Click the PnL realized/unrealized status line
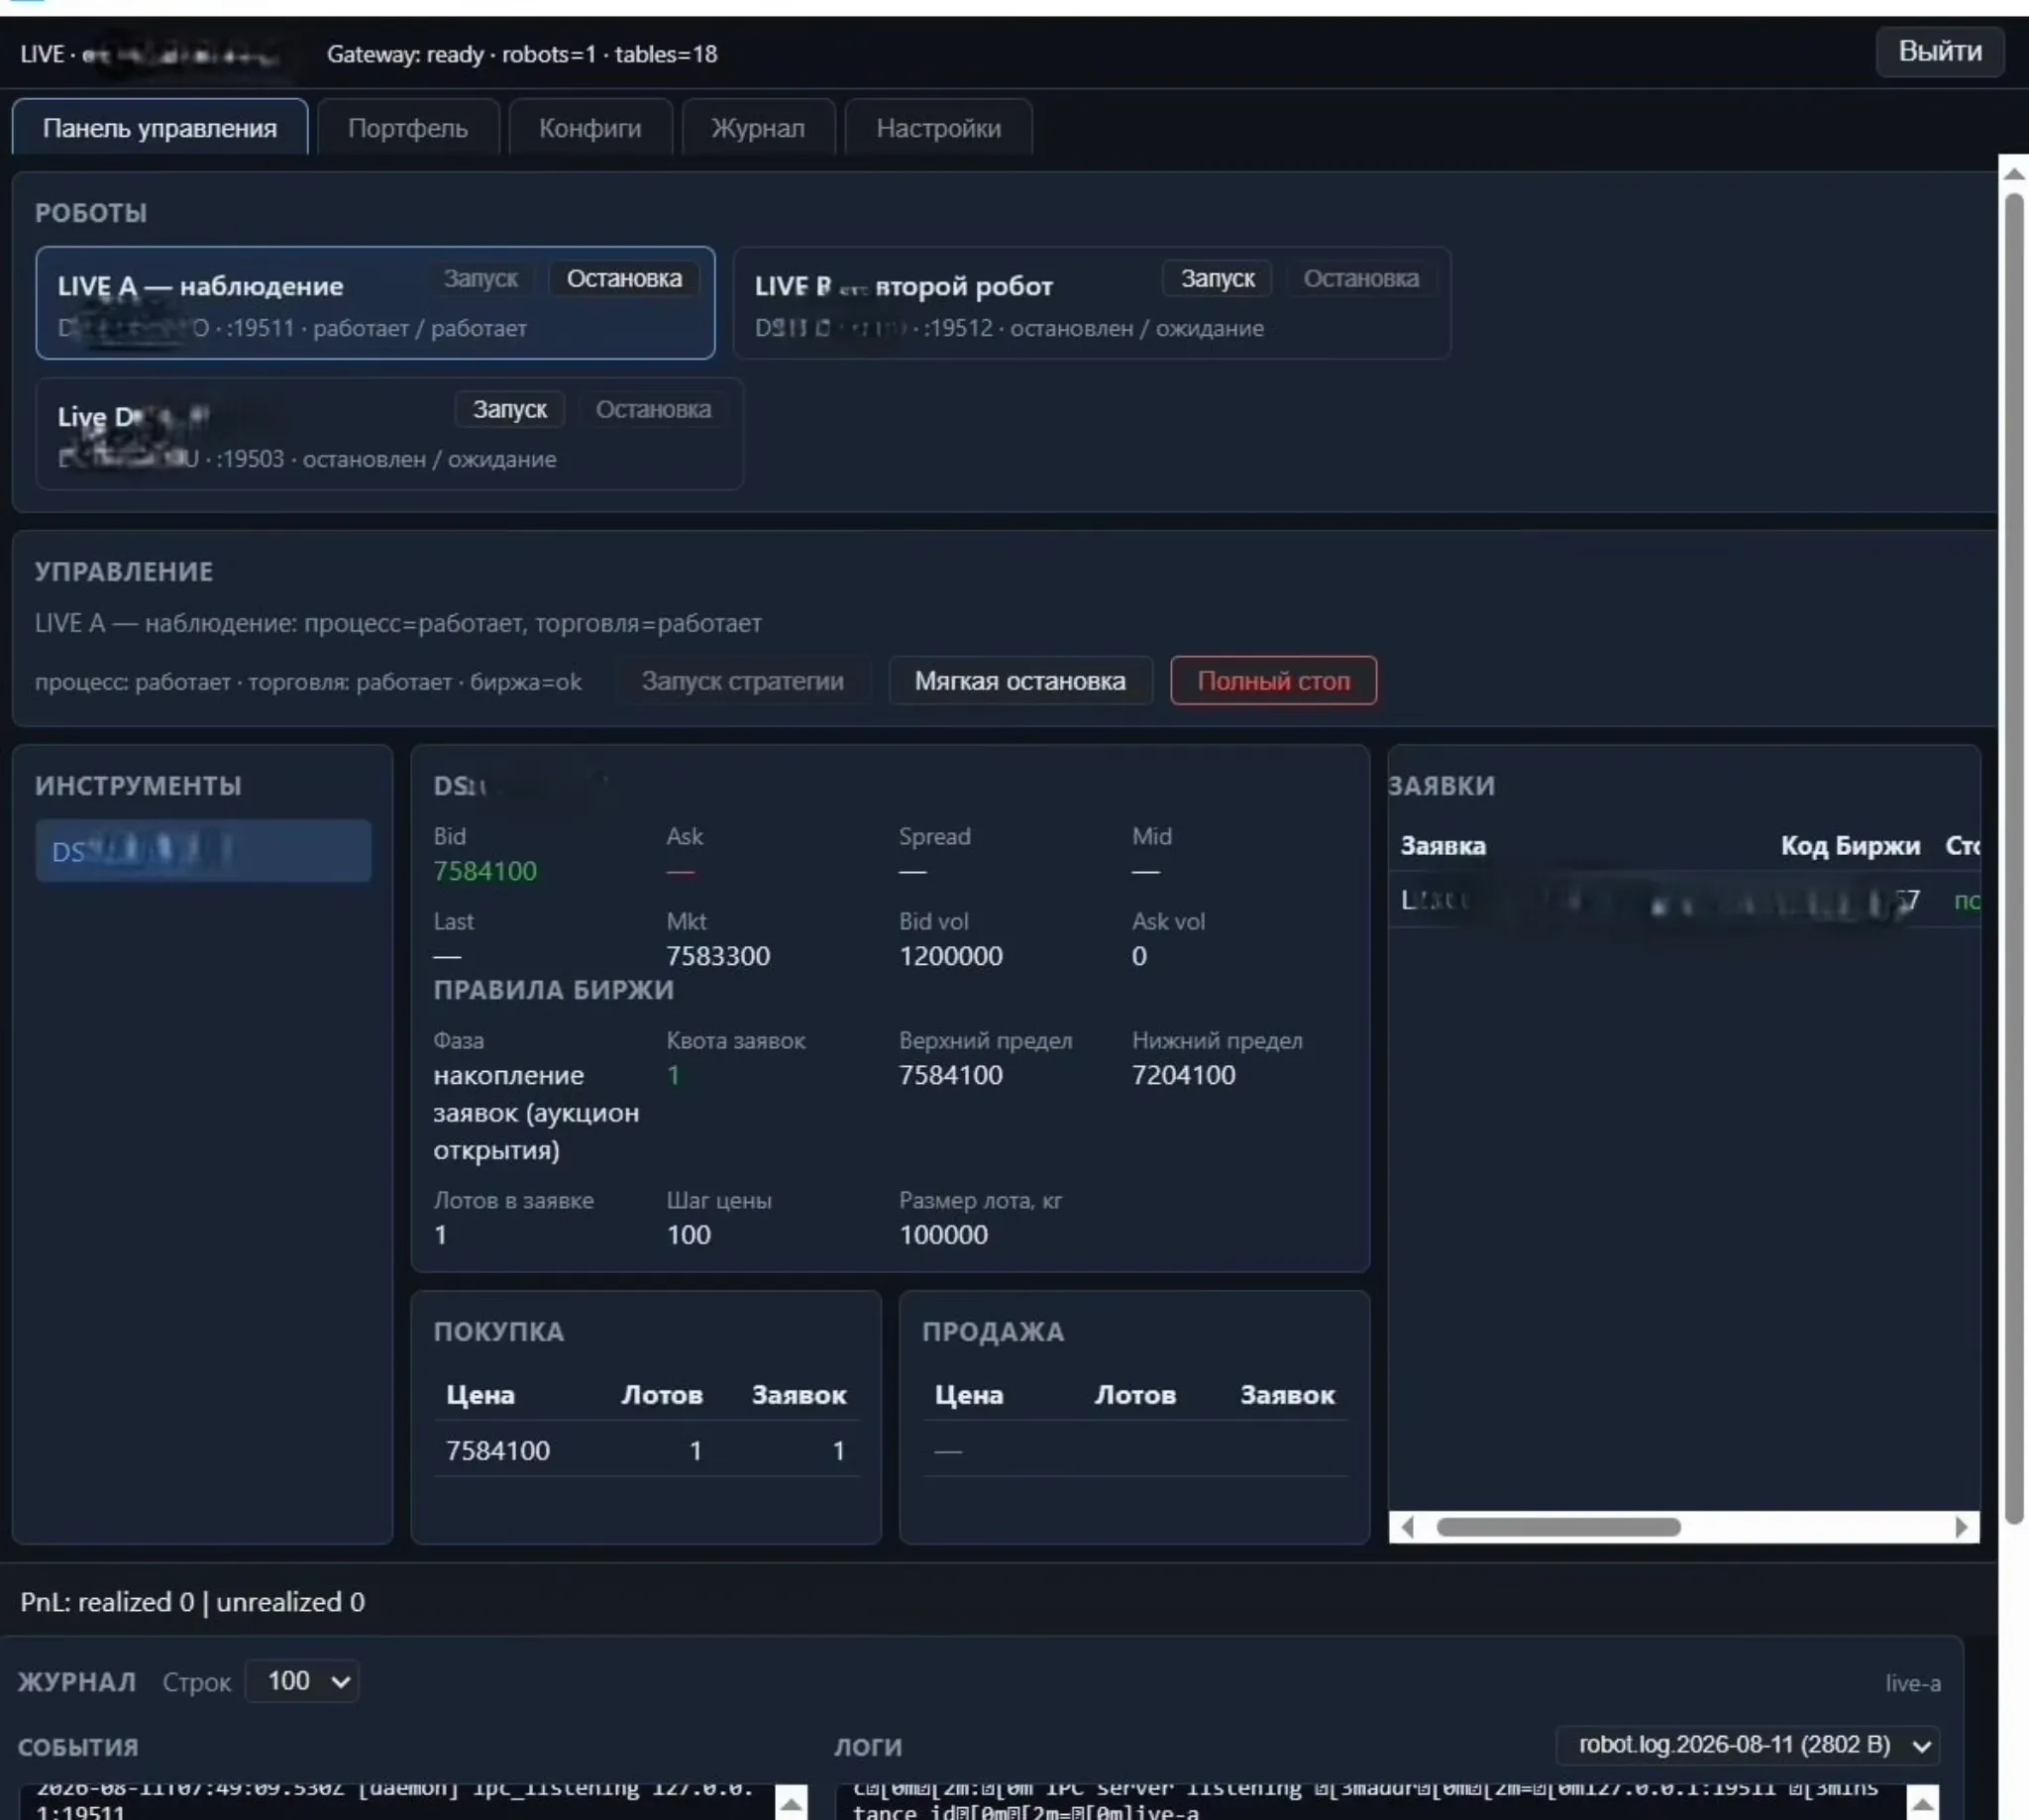The height and width of the screenshot is (1820, 2029). 193,1602
